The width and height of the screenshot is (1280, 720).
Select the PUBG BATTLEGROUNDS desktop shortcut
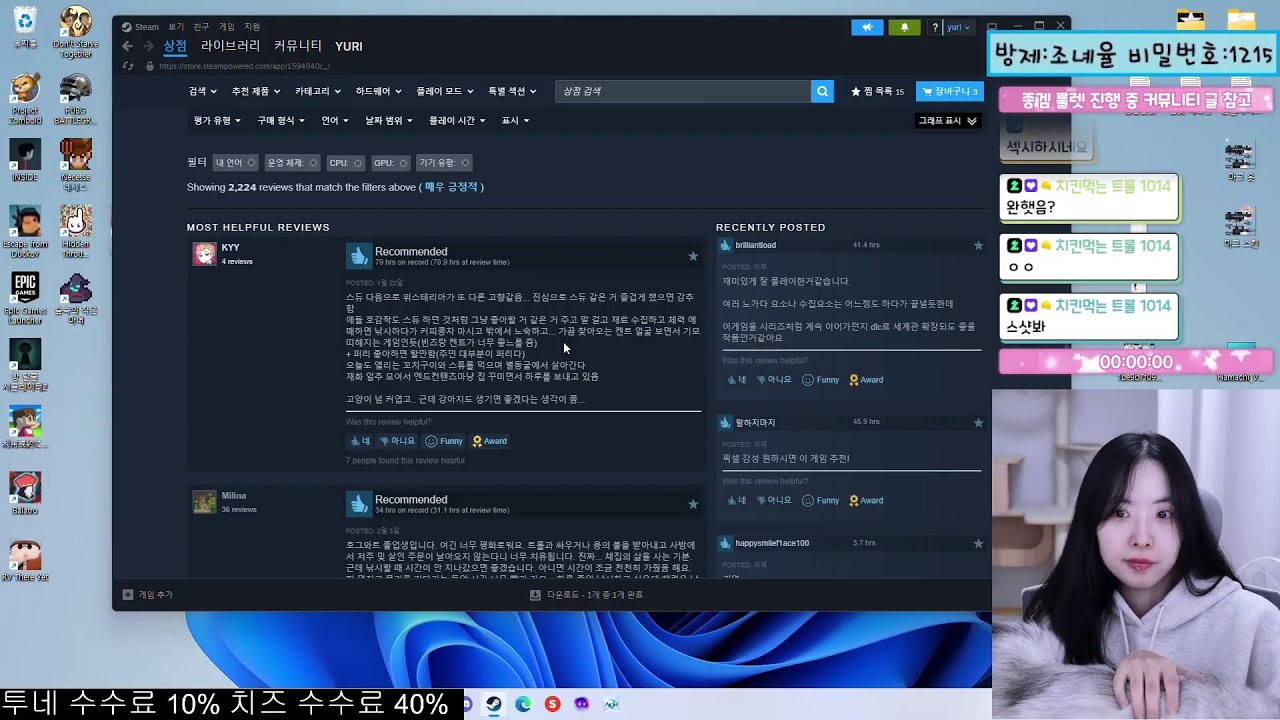75,98
